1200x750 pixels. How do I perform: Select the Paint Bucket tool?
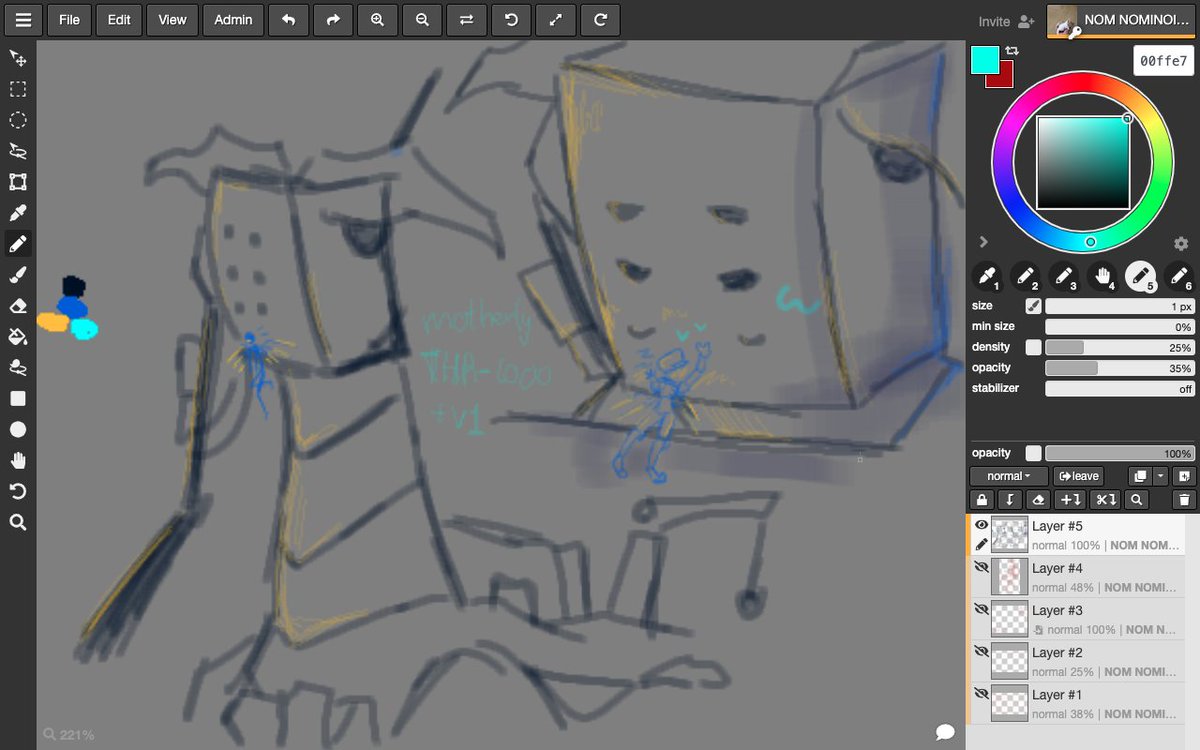[18, 337]
